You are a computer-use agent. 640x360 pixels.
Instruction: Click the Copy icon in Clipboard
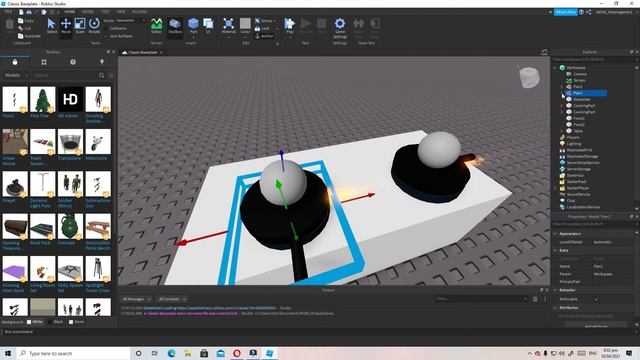click(x=20, y=20)
